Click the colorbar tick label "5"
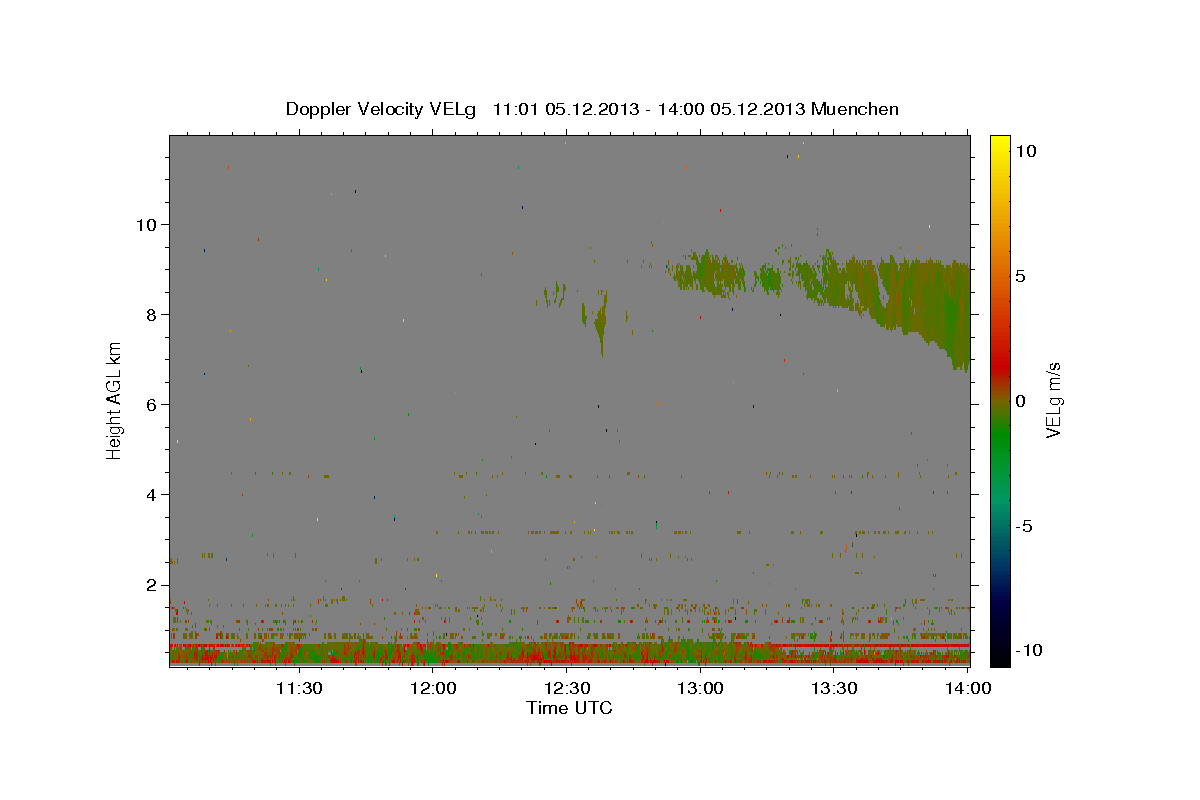The width and height of the screenshot is (1200, 800). pyautogui.click(x=1019, y=276)
